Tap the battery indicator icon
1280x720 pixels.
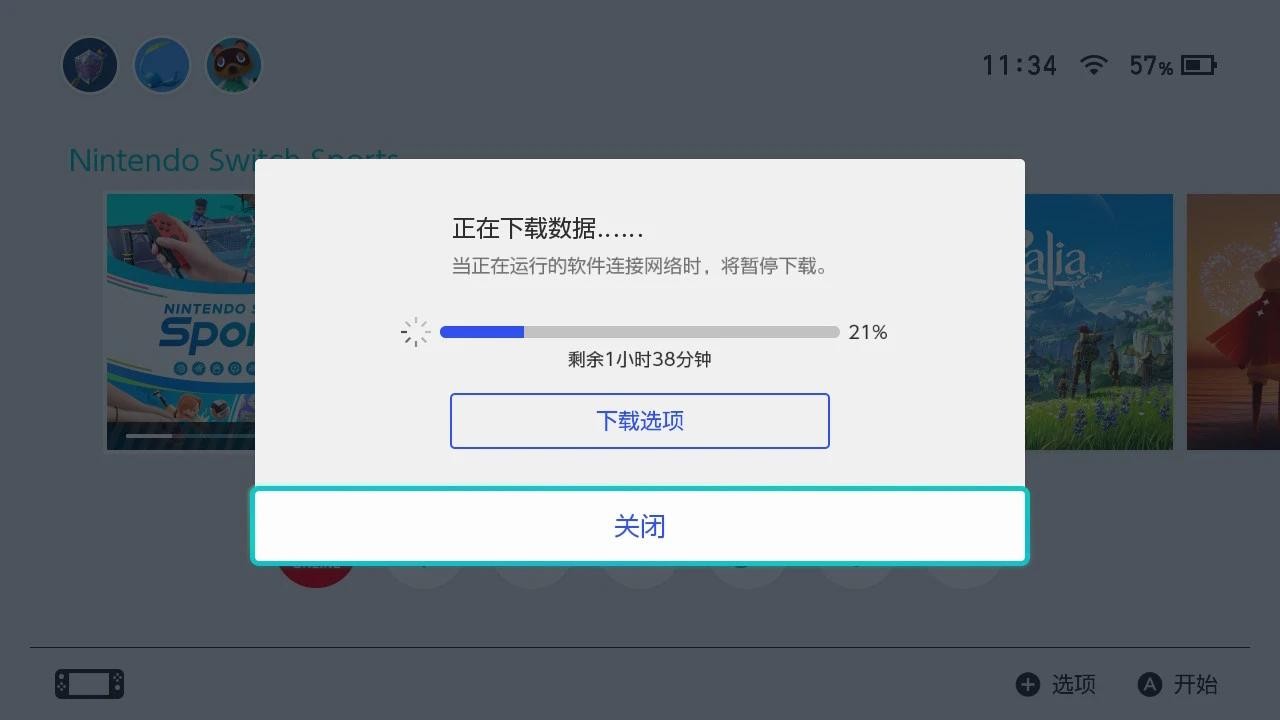(1199, 65)
